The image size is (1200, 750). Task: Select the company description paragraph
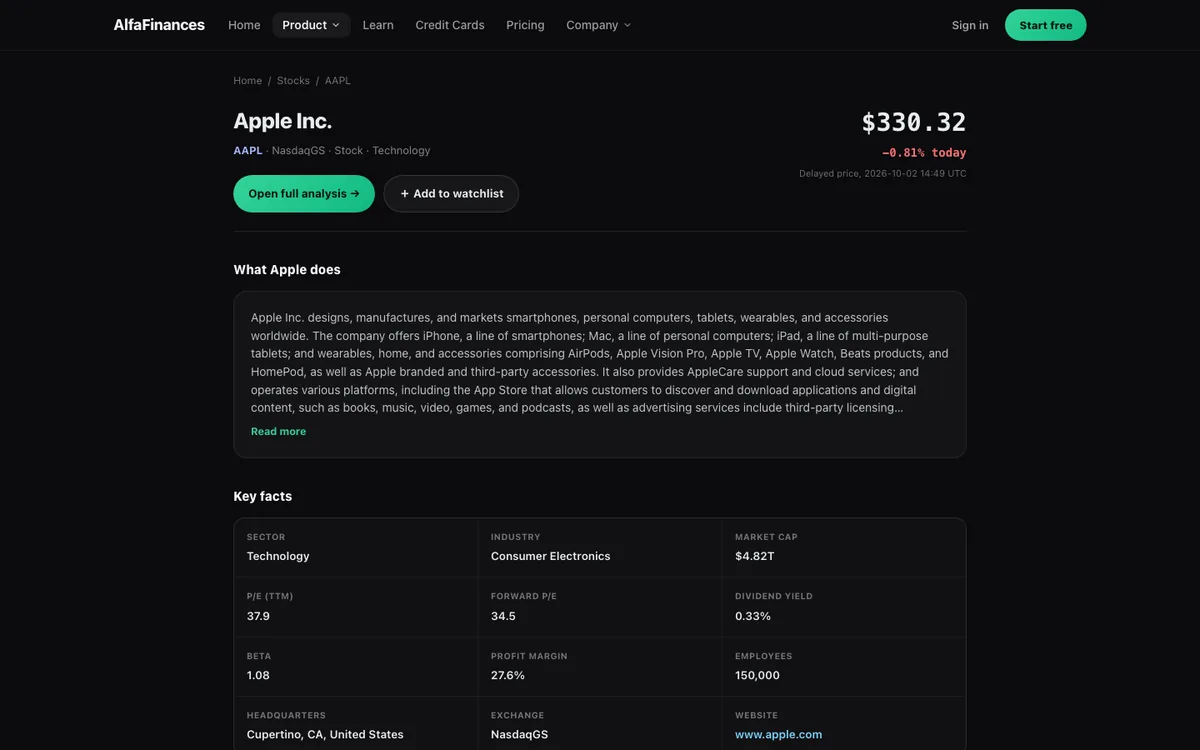click(600, 363)
